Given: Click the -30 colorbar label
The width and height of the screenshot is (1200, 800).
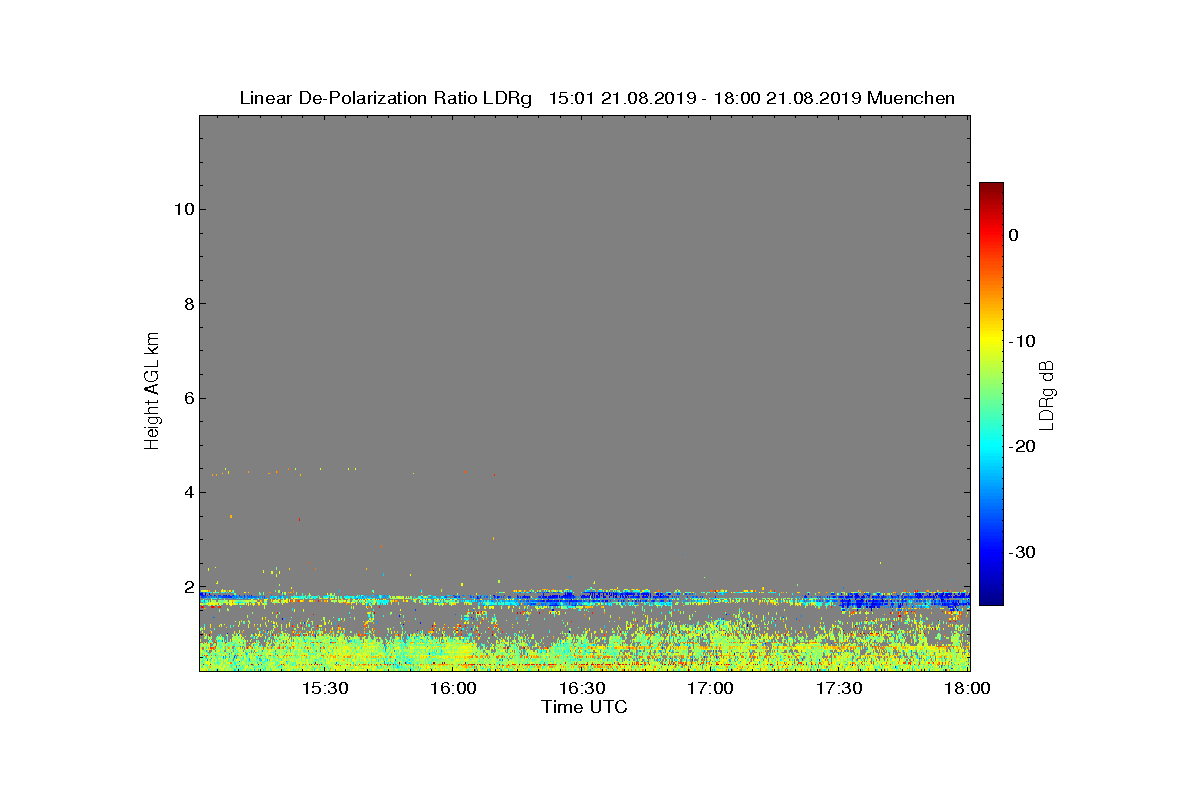Looking at the screenshot, I should point(1021,552).
